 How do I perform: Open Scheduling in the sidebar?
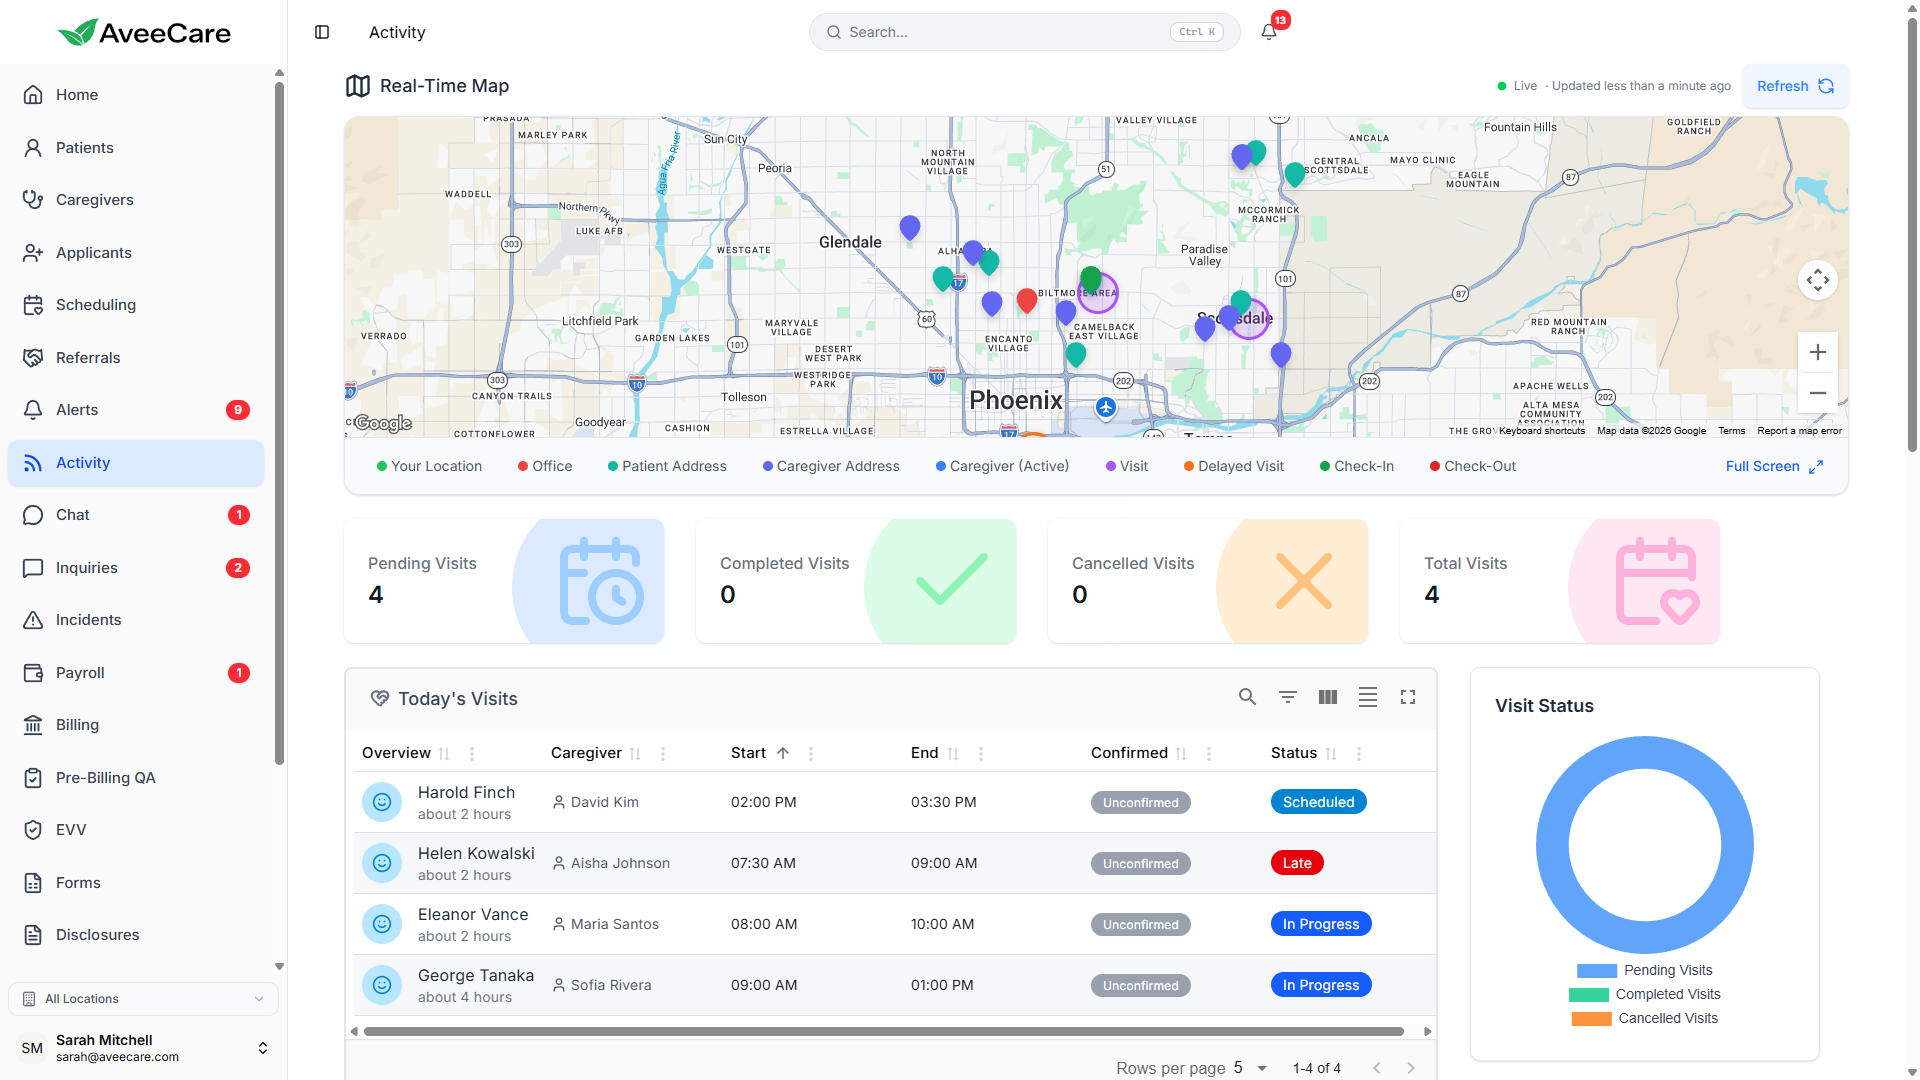pos(96,305)
